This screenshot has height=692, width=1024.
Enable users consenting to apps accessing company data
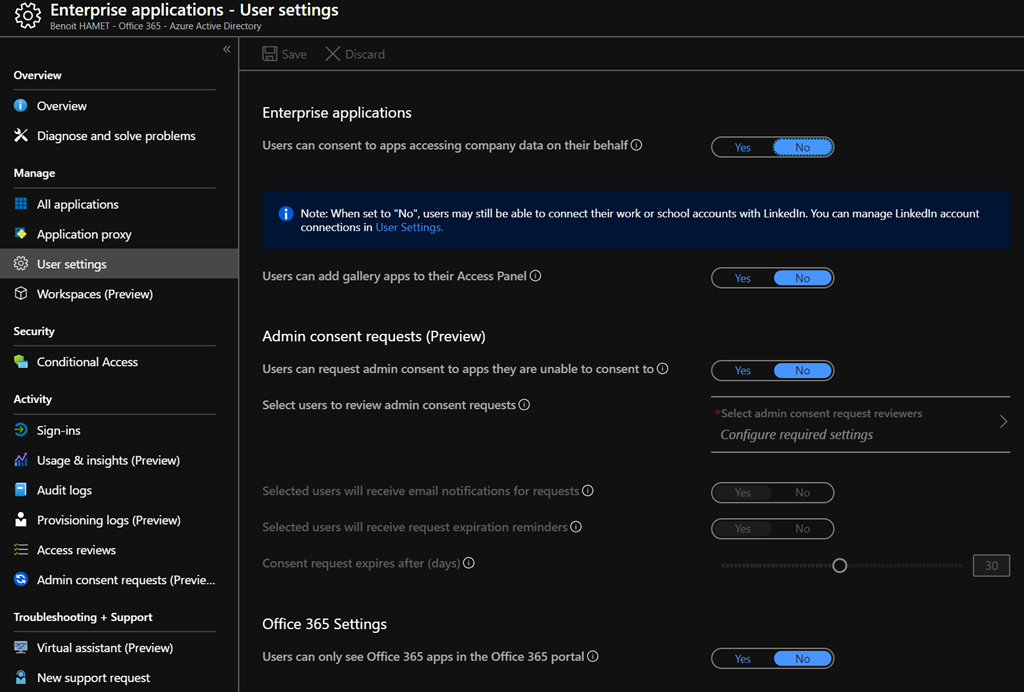742,146
